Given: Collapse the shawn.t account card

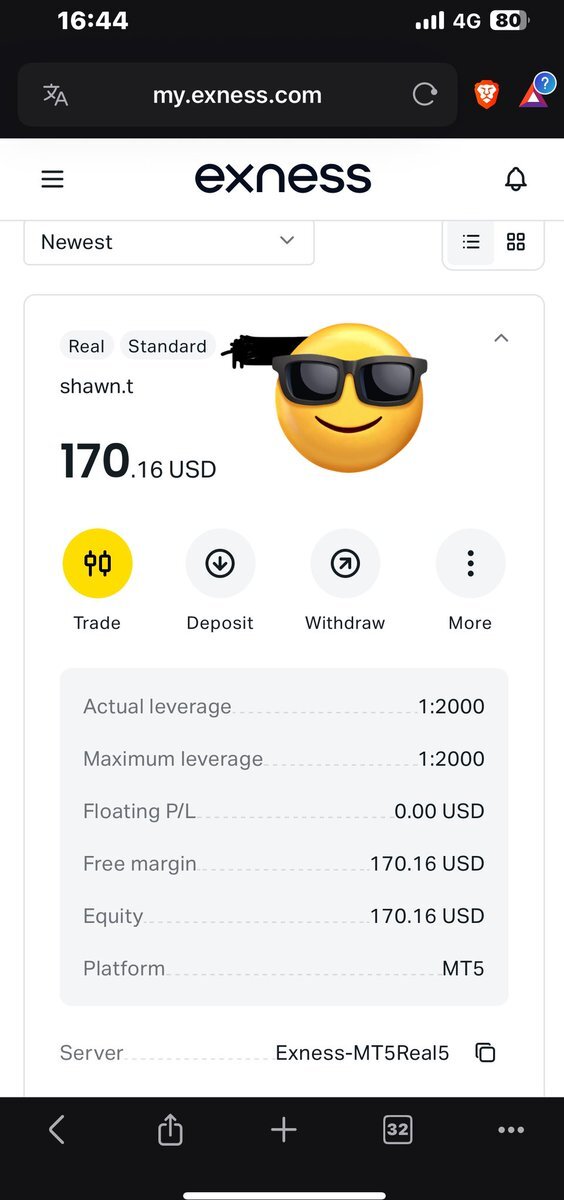Looking at the screenshot, I should (501, 338).
